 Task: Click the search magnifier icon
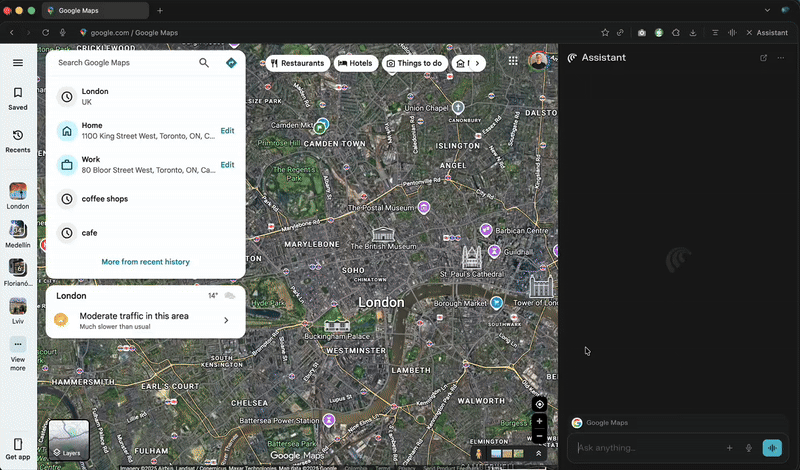(204, 63)
